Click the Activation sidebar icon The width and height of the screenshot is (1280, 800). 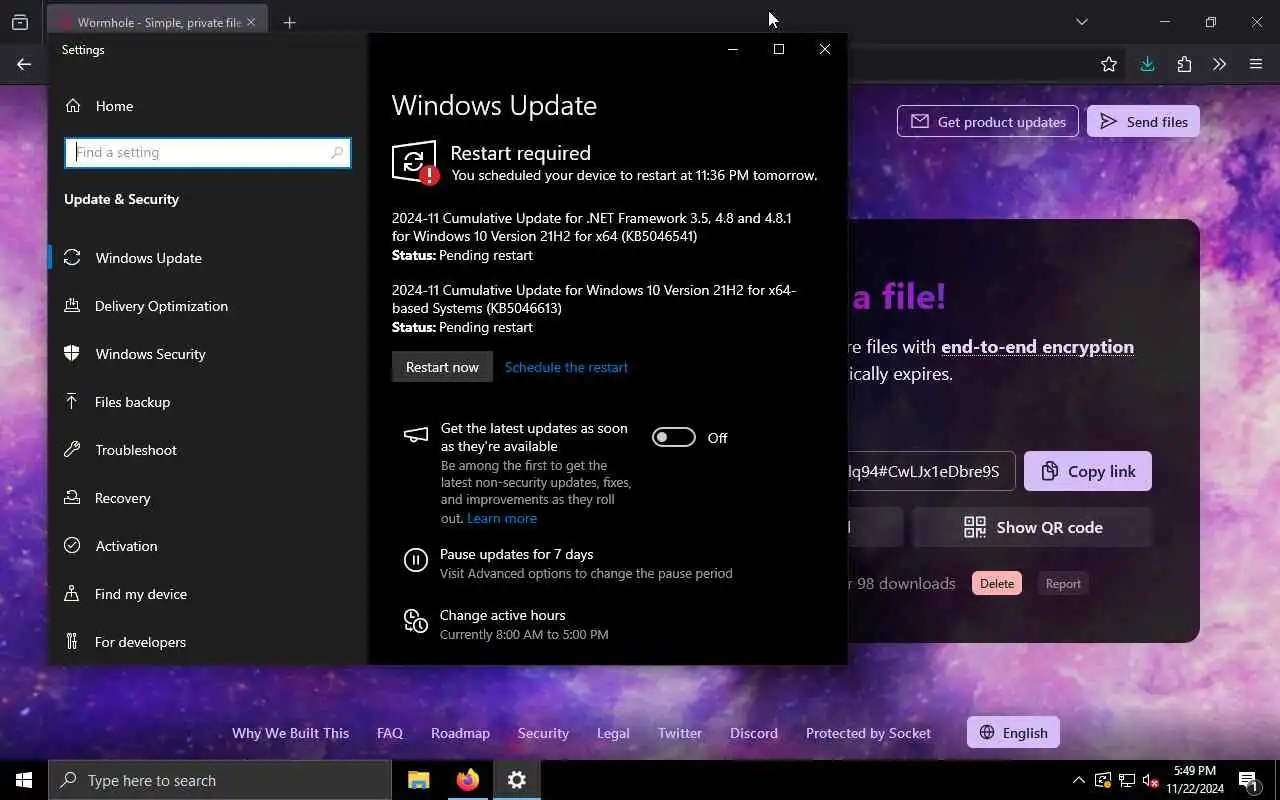pyautogui.click(x=72, y=546)
